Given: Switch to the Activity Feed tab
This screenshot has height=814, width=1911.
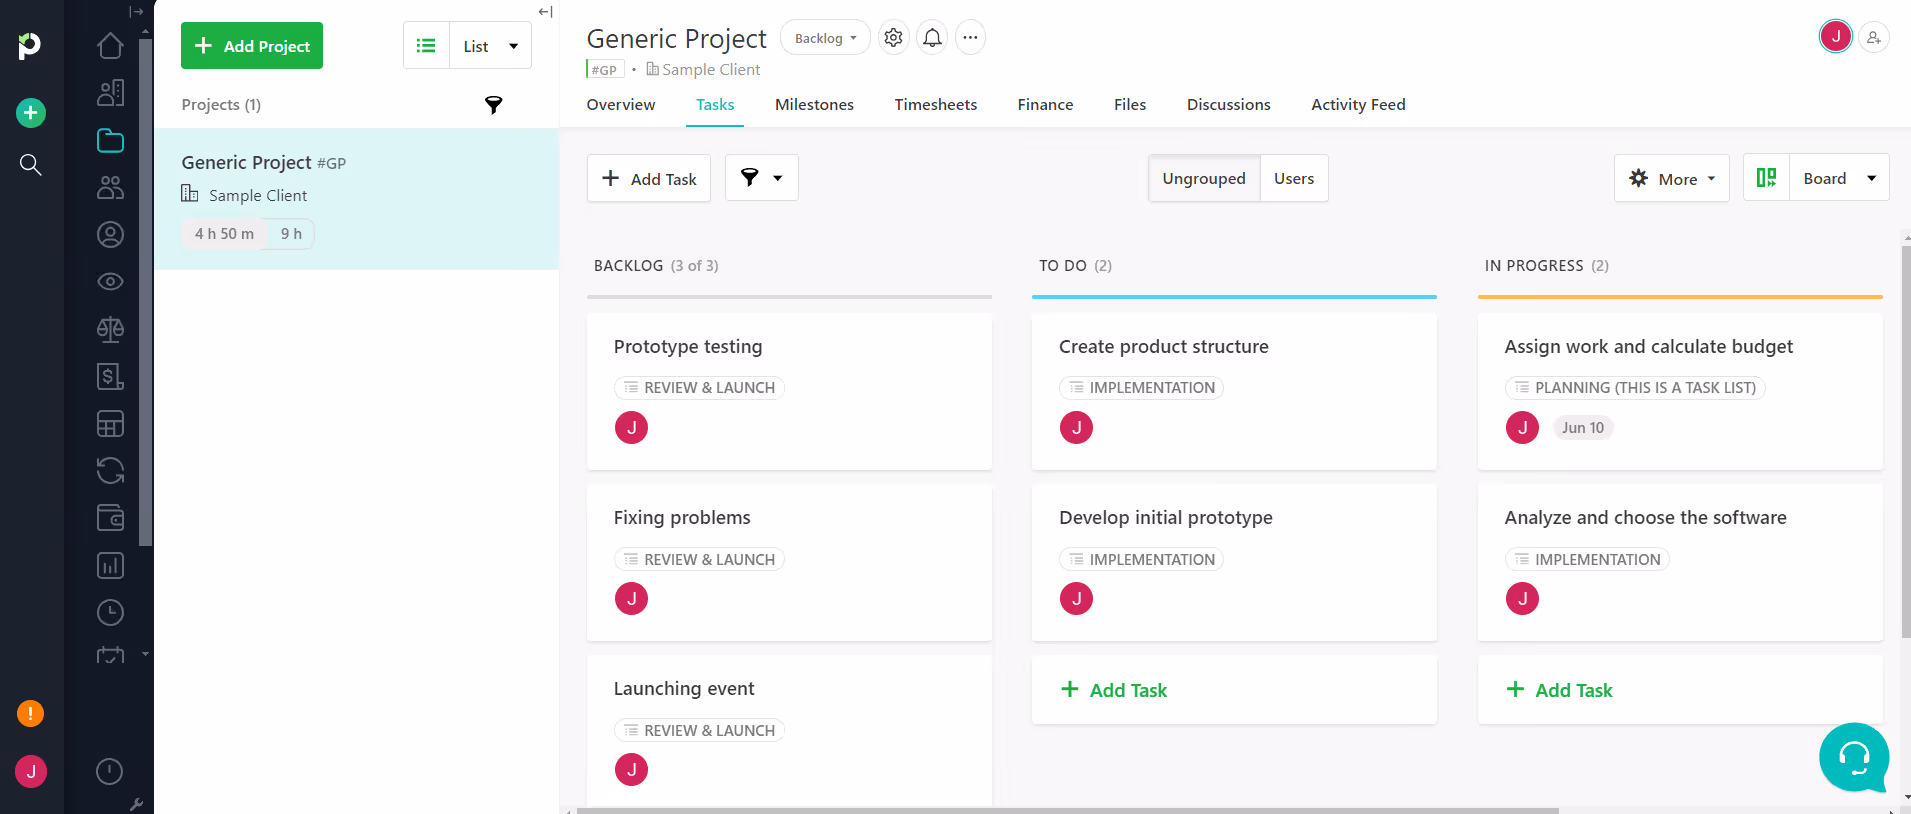Looking at the screenshot, I should click(1358, 105).
